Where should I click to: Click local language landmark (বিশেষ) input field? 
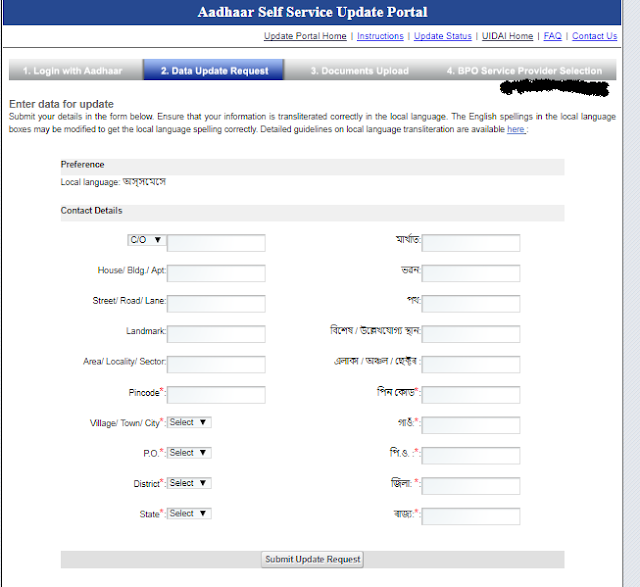click(471, 334)
